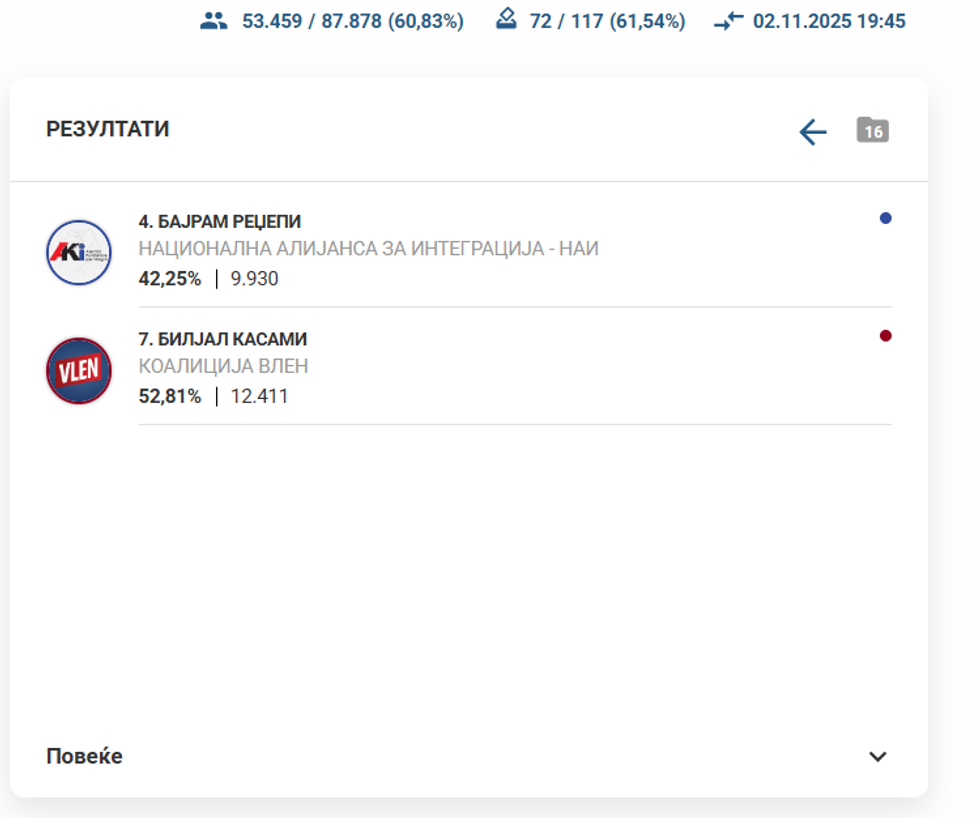Viewport: 980px width, 818px height.
Task: Click the КОАЛИЦИЈА ВЛЕН party name
Action: click(x=223, y=367)
